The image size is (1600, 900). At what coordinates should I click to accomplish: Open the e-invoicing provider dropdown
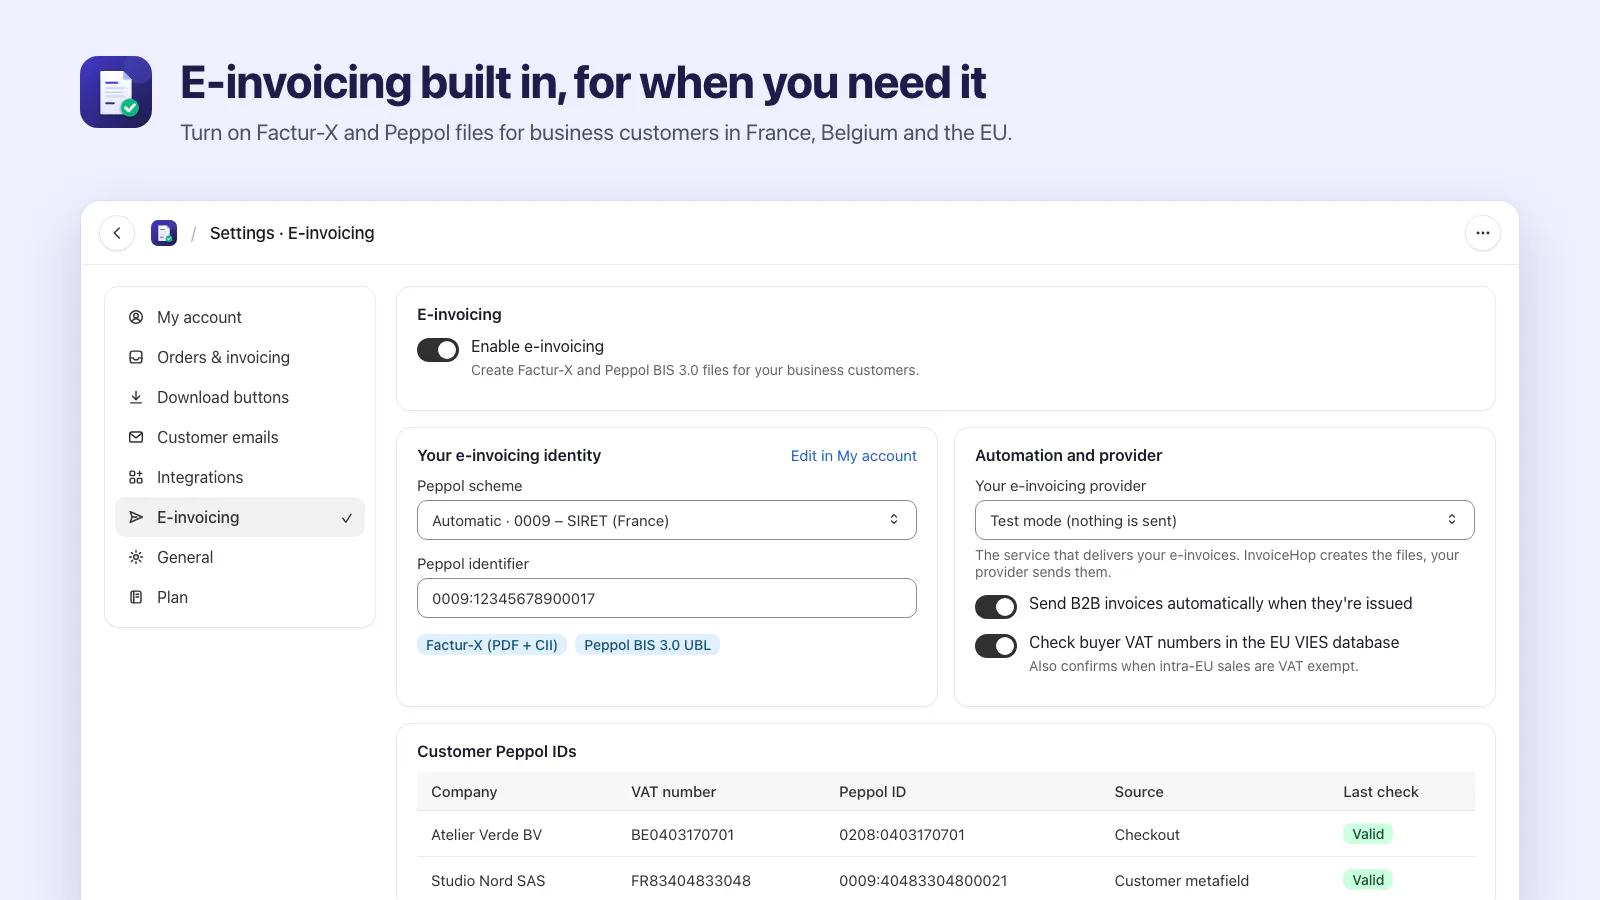point(1225,520)
